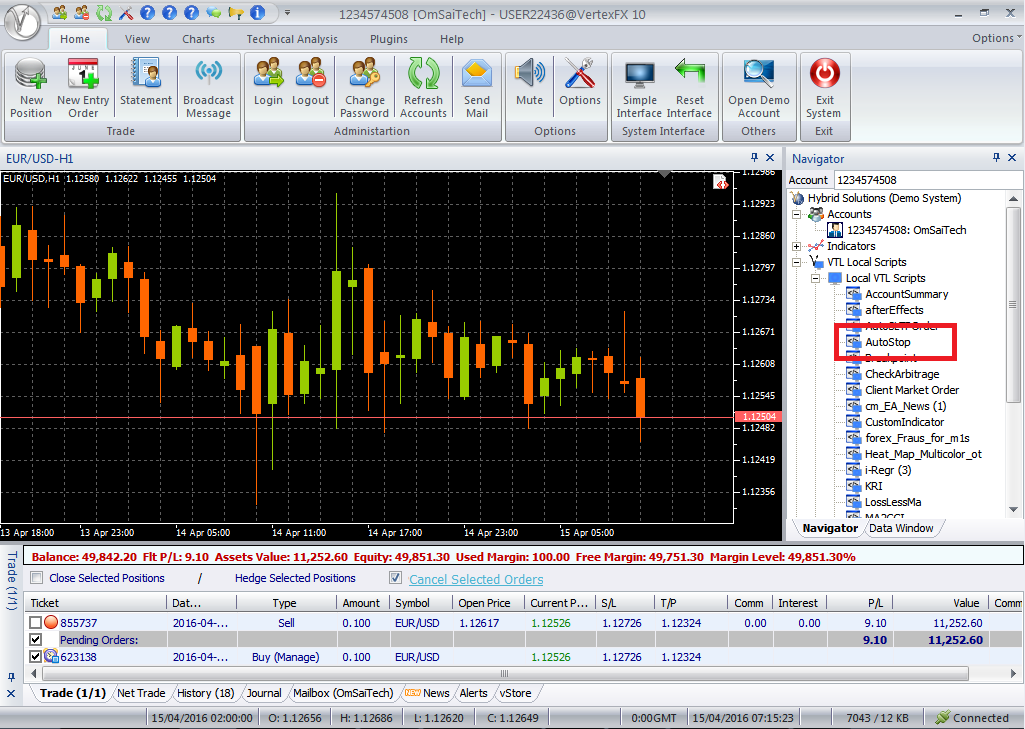Open Send Mail
This screenshot has width=1025, height=729.
477,88
